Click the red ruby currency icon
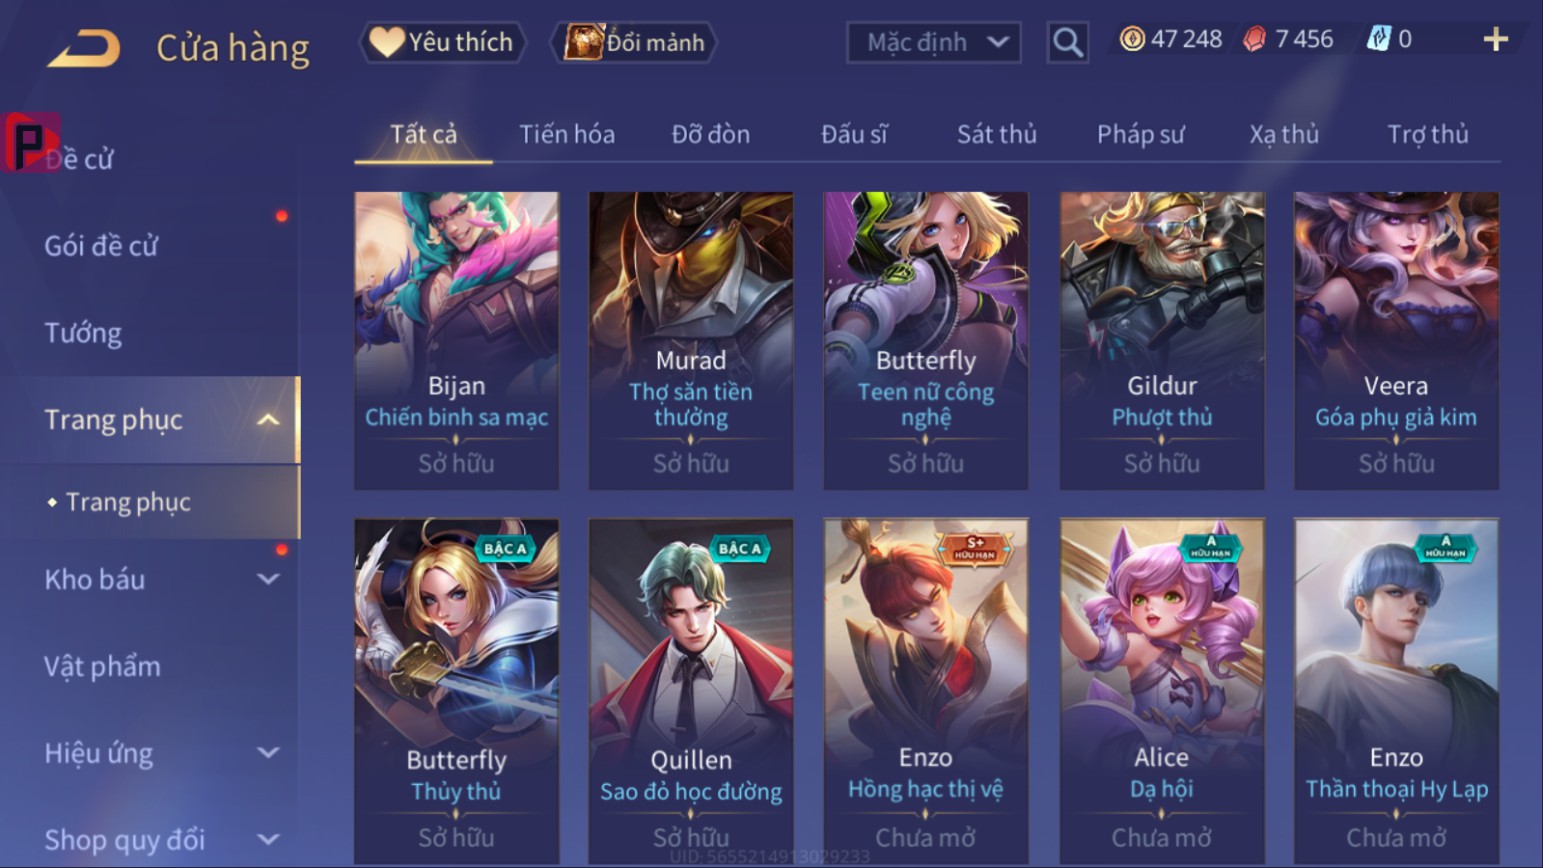 point(1254,39)
